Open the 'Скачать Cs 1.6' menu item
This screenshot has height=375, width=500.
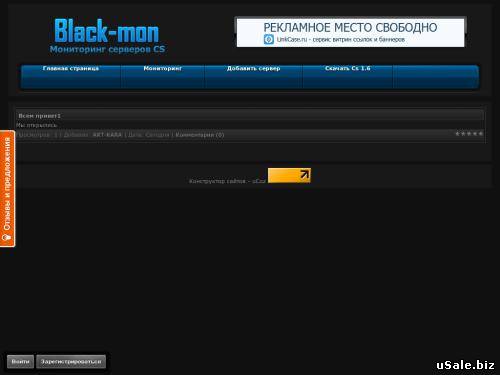(348, 68)
